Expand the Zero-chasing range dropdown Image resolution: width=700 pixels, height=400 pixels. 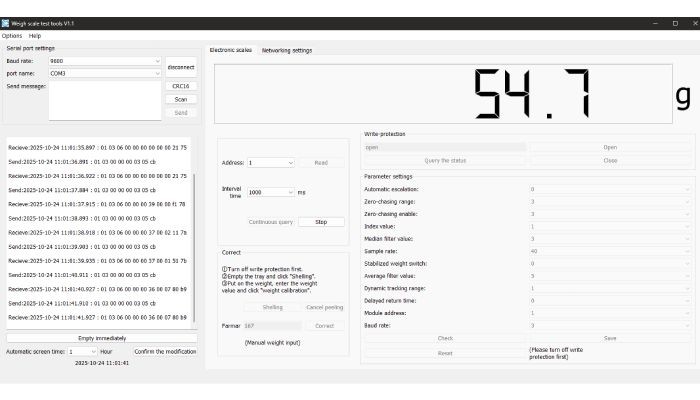point(610,202)
